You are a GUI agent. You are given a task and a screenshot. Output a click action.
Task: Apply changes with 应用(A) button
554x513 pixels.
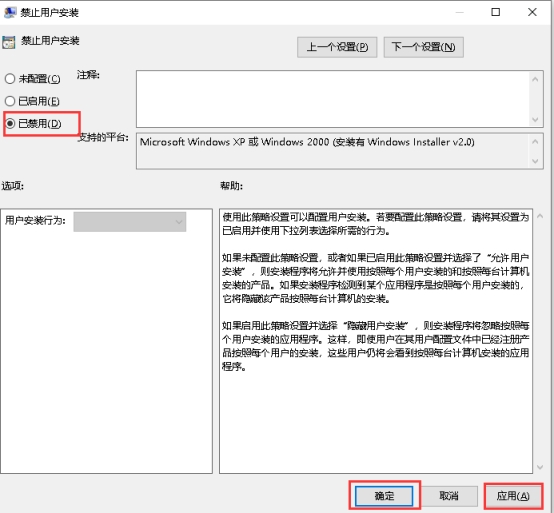513,496
